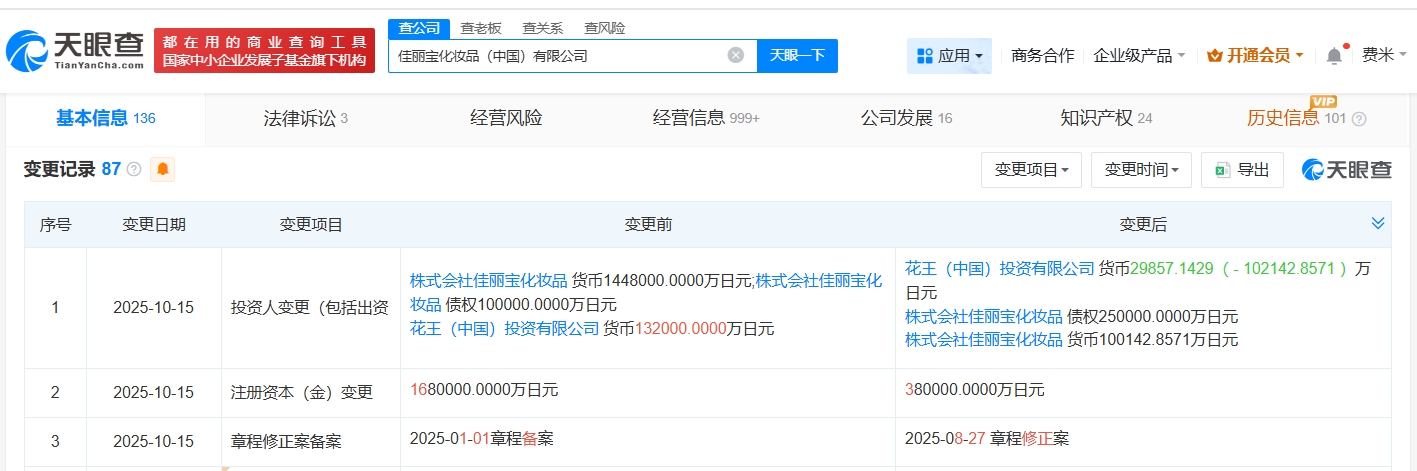Viewport: 1417px width, 471px height.
Task: Open the 变更项目 filter dropdown
Action: point(1031,170)
